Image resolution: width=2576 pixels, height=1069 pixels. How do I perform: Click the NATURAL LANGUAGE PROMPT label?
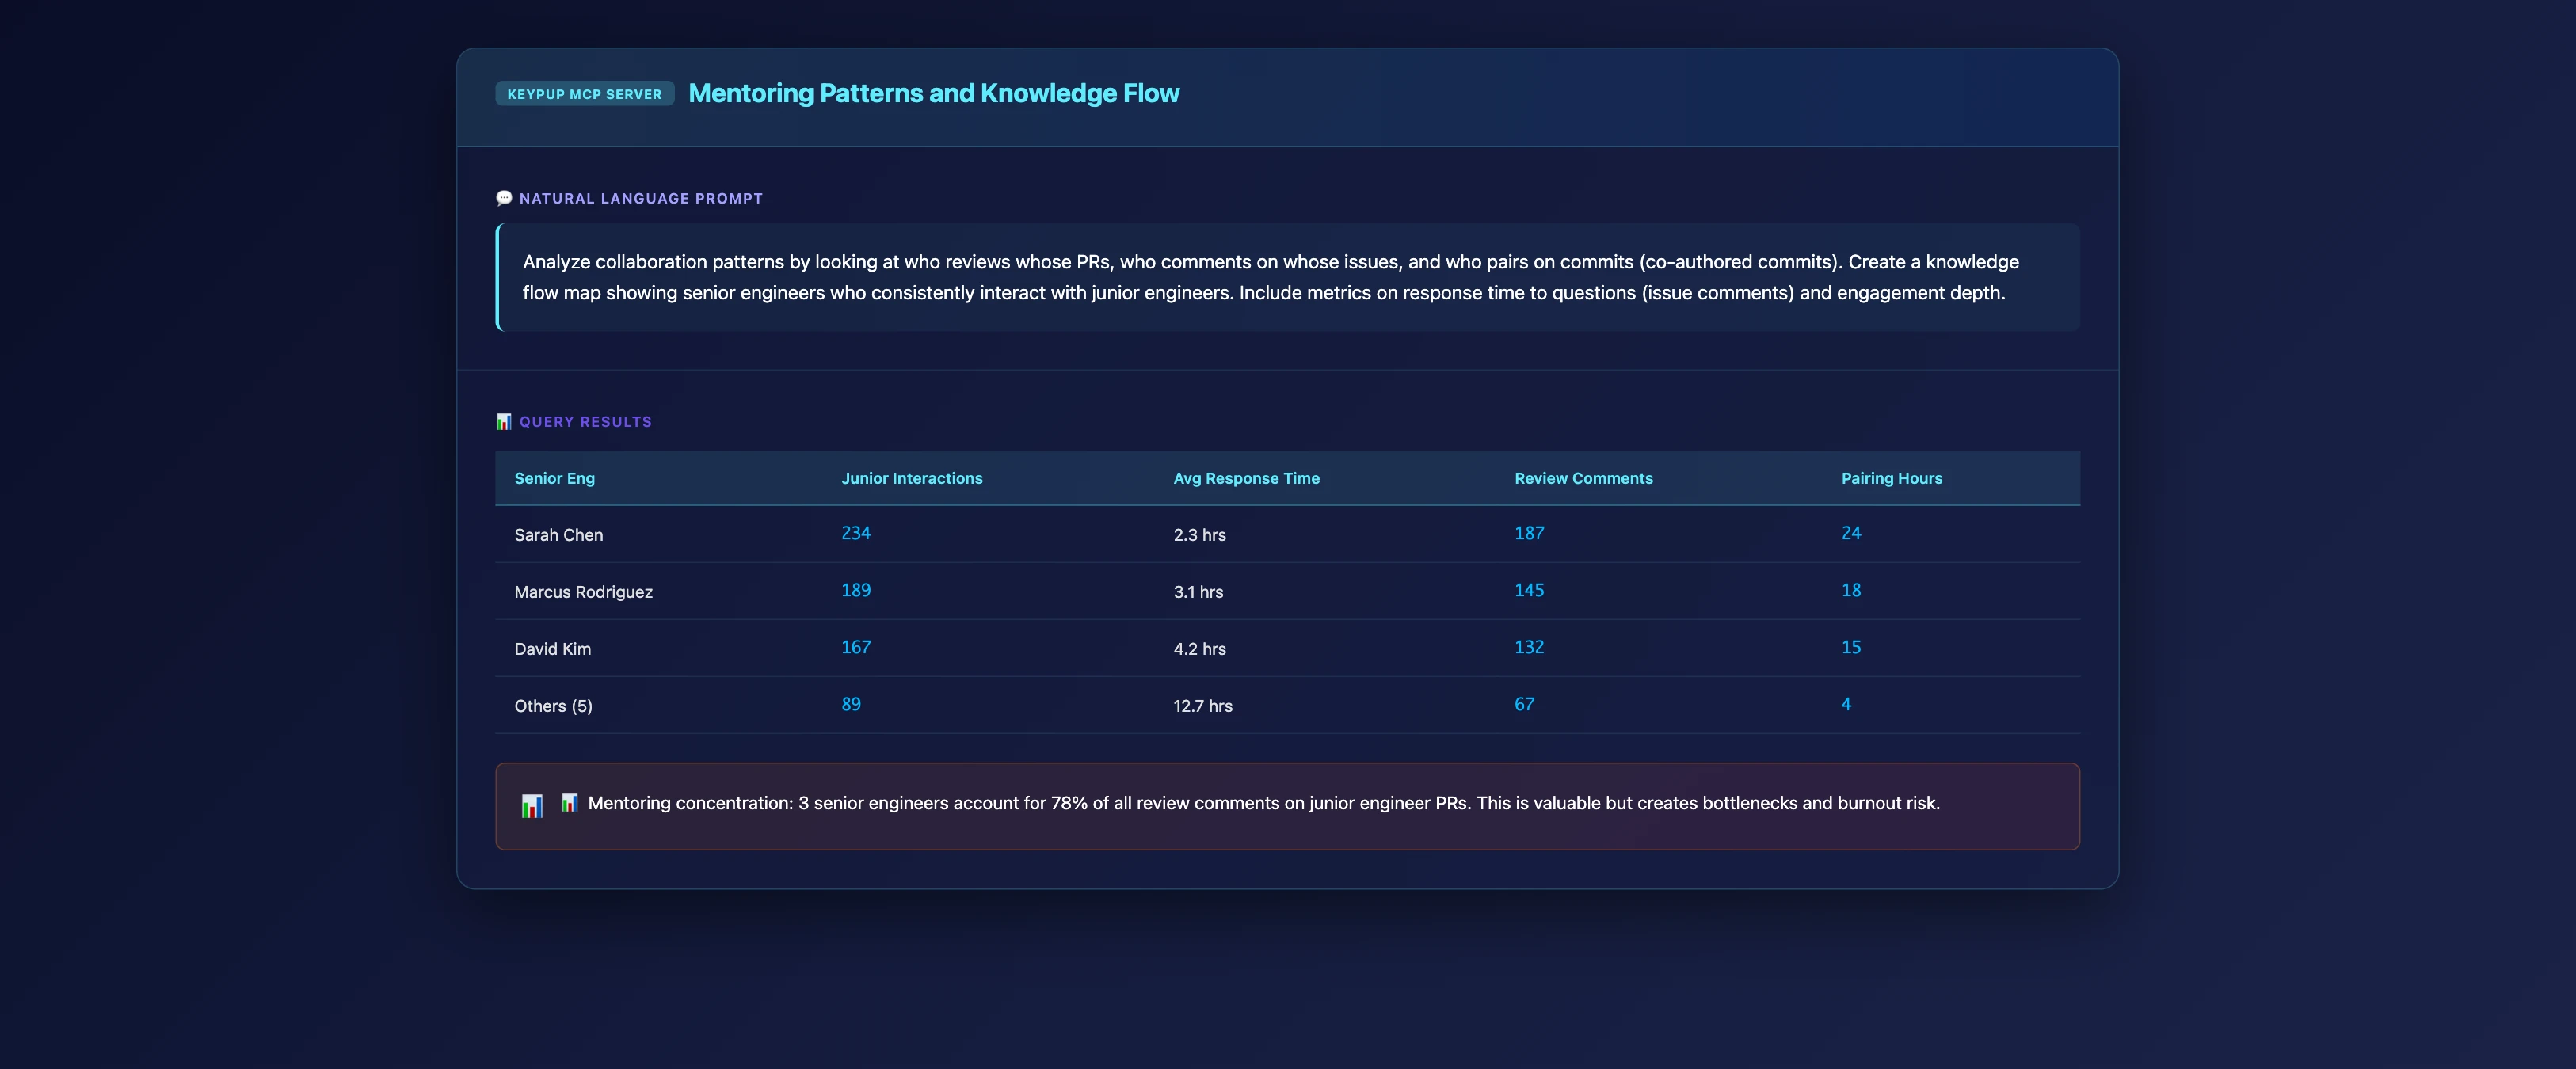point(641,198)
